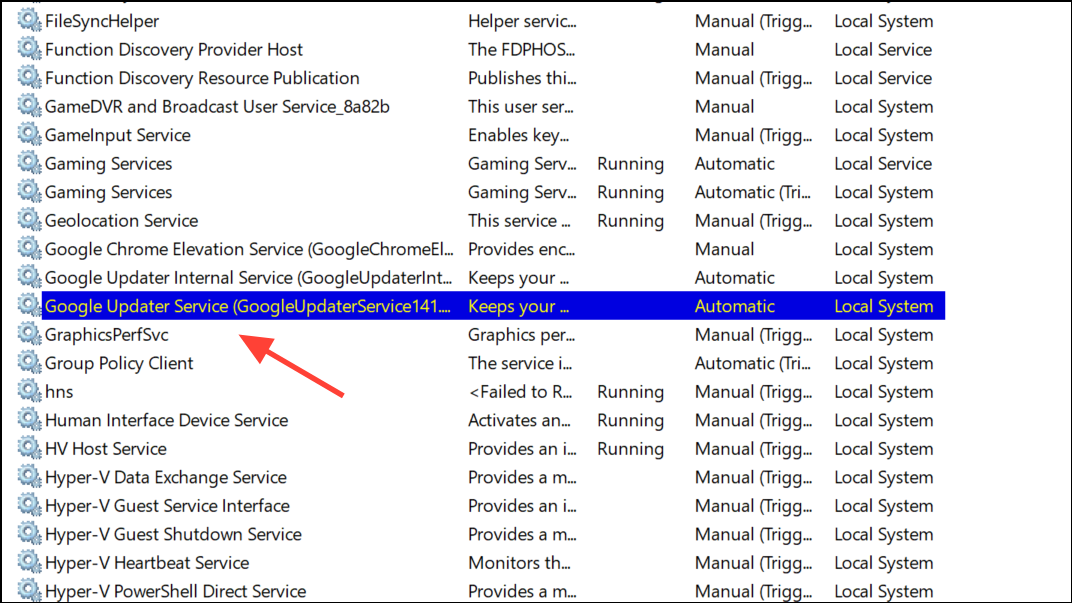This screenshot has height=603, width=1072.
Task: Select Hyper-V Data Exchange Service
Action: click(165, 477)
